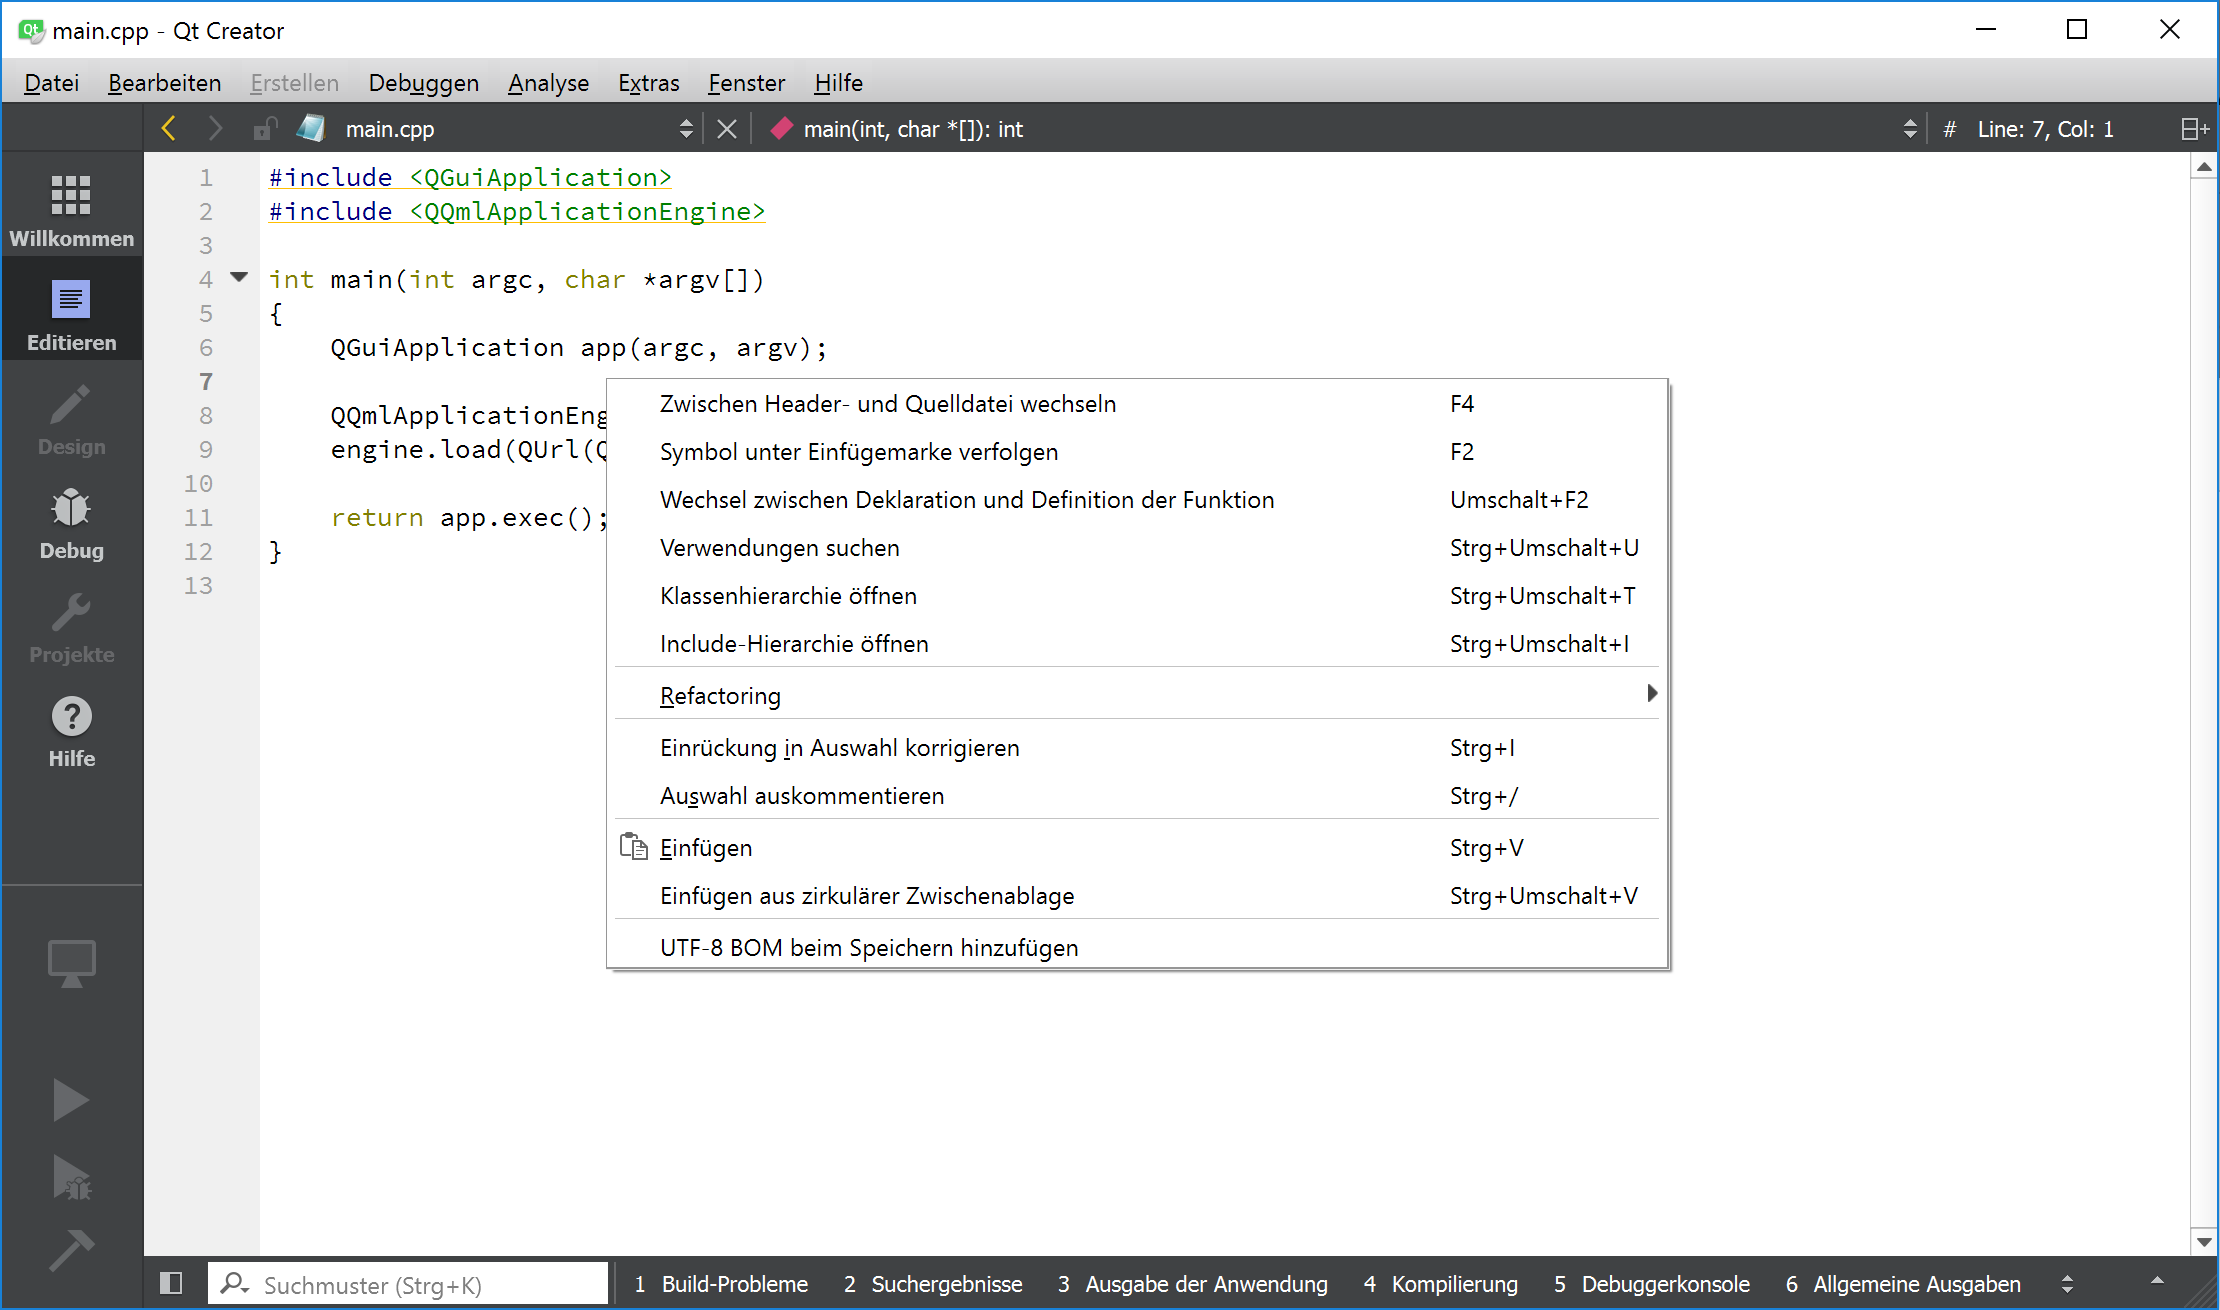This screenshot has height=1310, width=2220.
Task: Open the Willkommen mode
Action: (x=71, y=208)
